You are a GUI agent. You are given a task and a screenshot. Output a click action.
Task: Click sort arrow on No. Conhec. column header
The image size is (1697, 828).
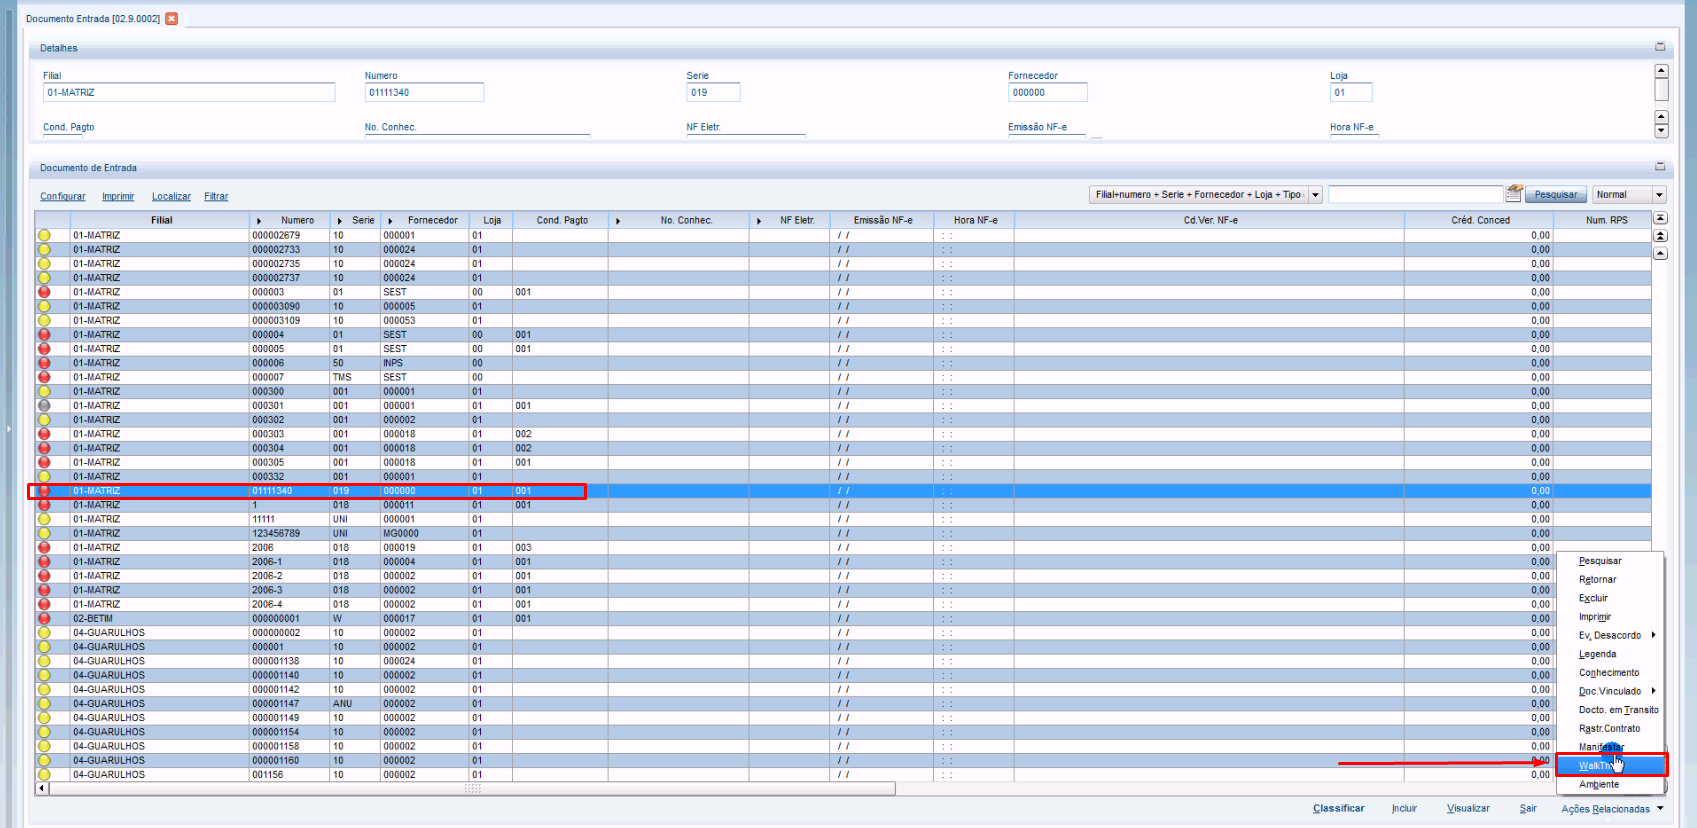pyautogui.click(x=618, y=220)
